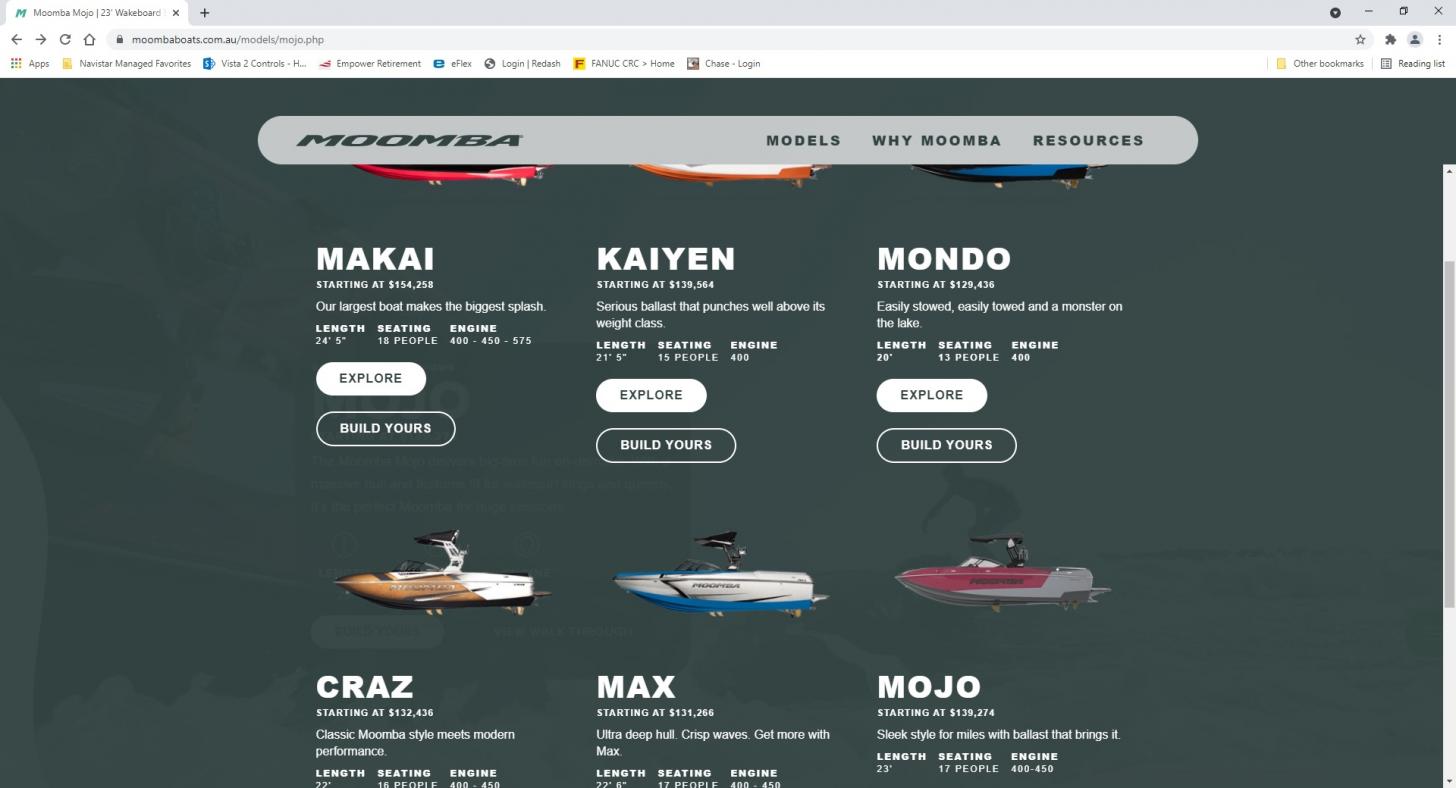The height and width of the screenshot is (788, 1456).
Task: Go to the browser home icon
Action: coord(89,39)
